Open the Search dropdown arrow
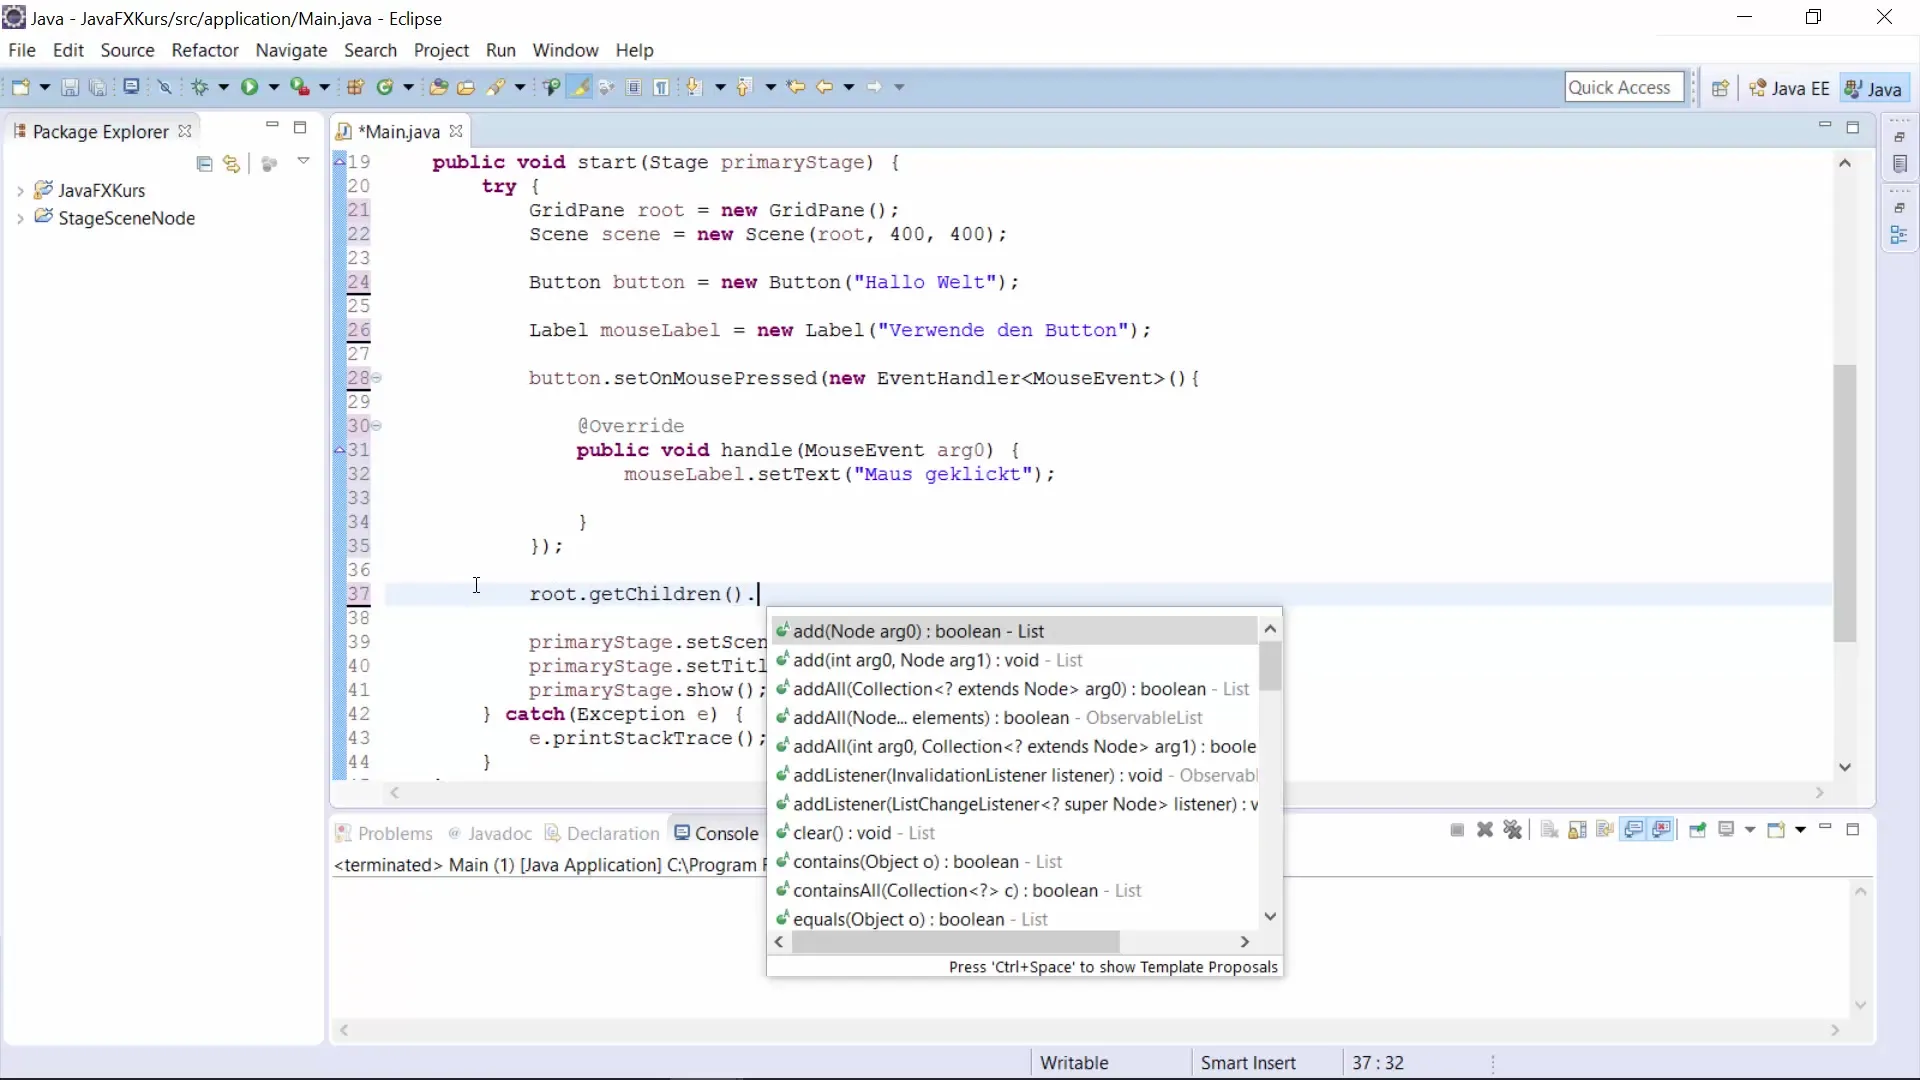Image resolution: width=1920 pixels, height=1080 pixels. tap(520, 87)
